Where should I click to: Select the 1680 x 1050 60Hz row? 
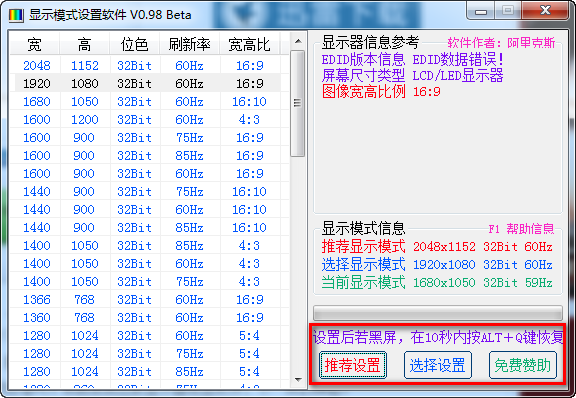(145, 101)
